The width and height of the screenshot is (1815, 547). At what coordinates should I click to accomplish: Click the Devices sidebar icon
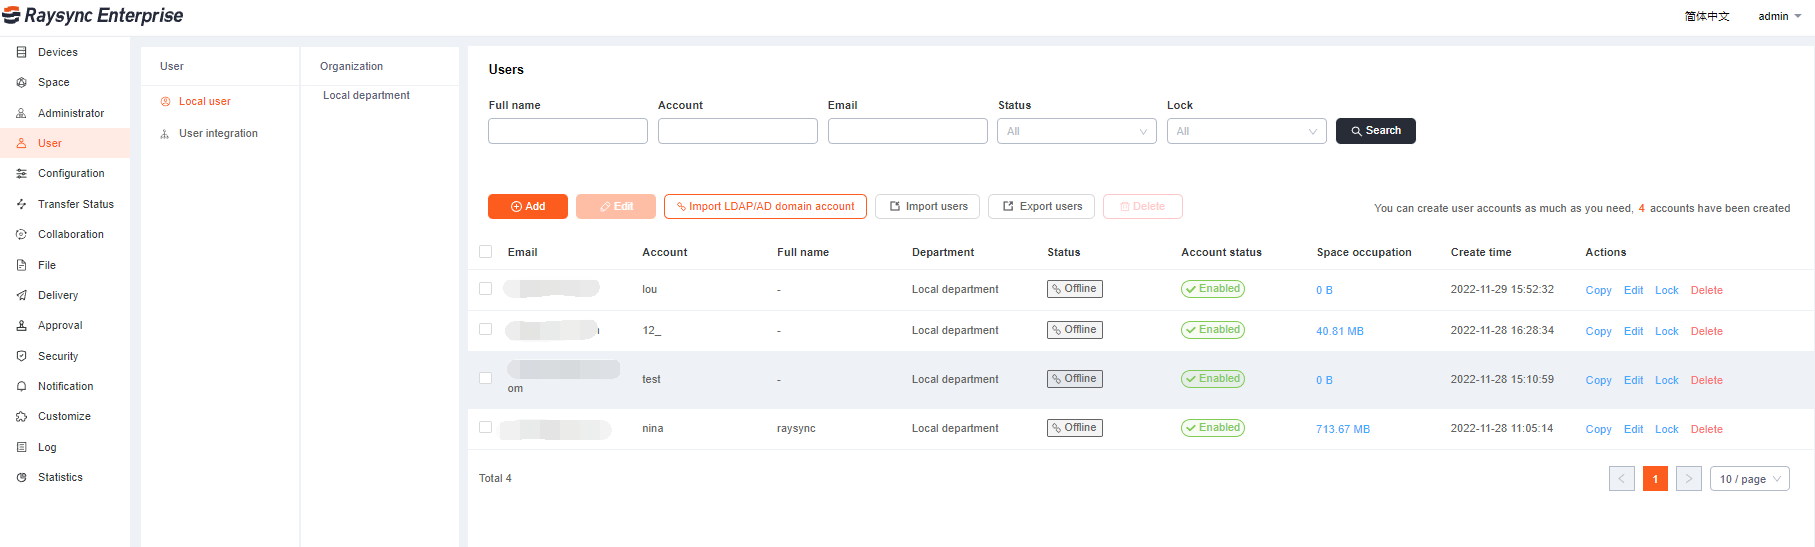click(21, 52)
